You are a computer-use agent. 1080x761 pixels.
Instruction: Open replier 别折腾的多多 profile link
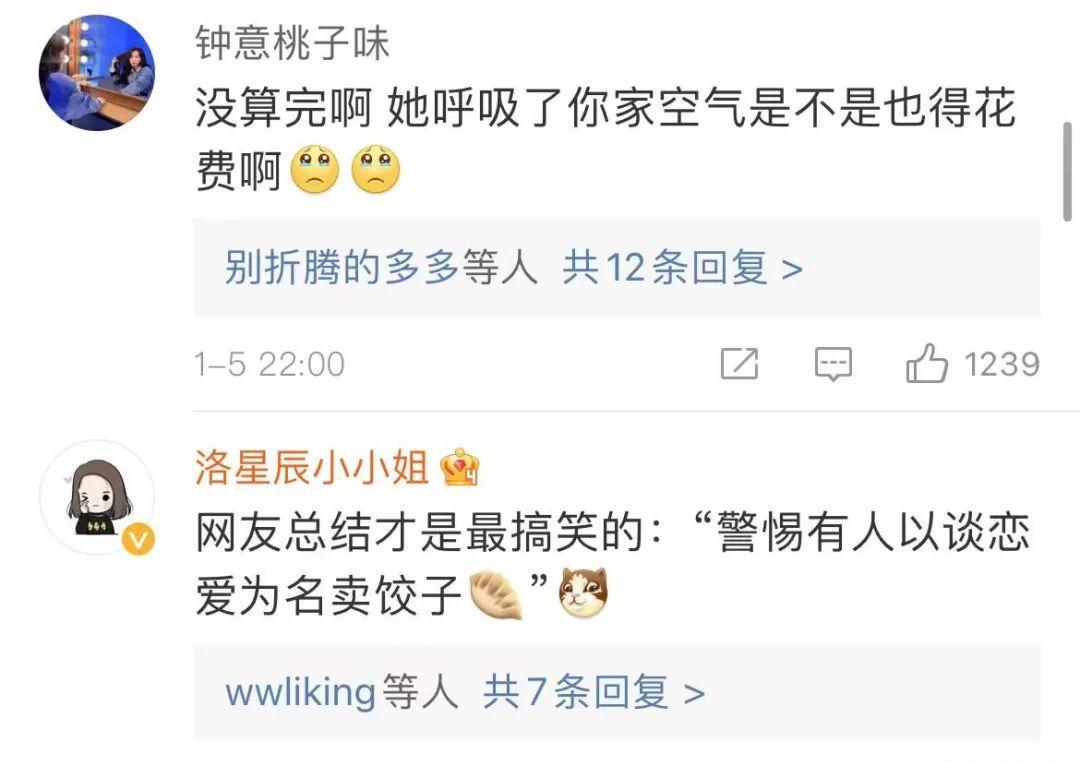click(x=342, y=267)
